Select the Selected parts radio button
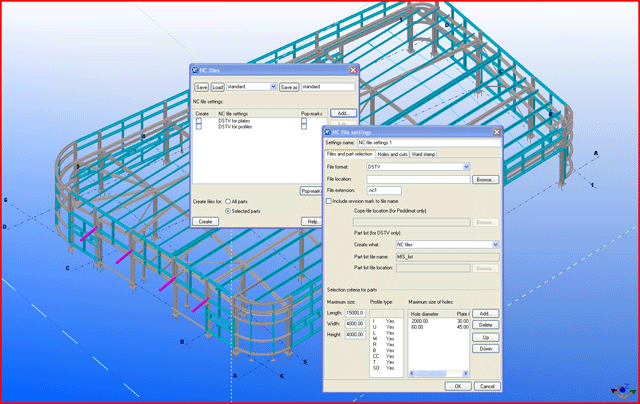 (x=228, y=211)
